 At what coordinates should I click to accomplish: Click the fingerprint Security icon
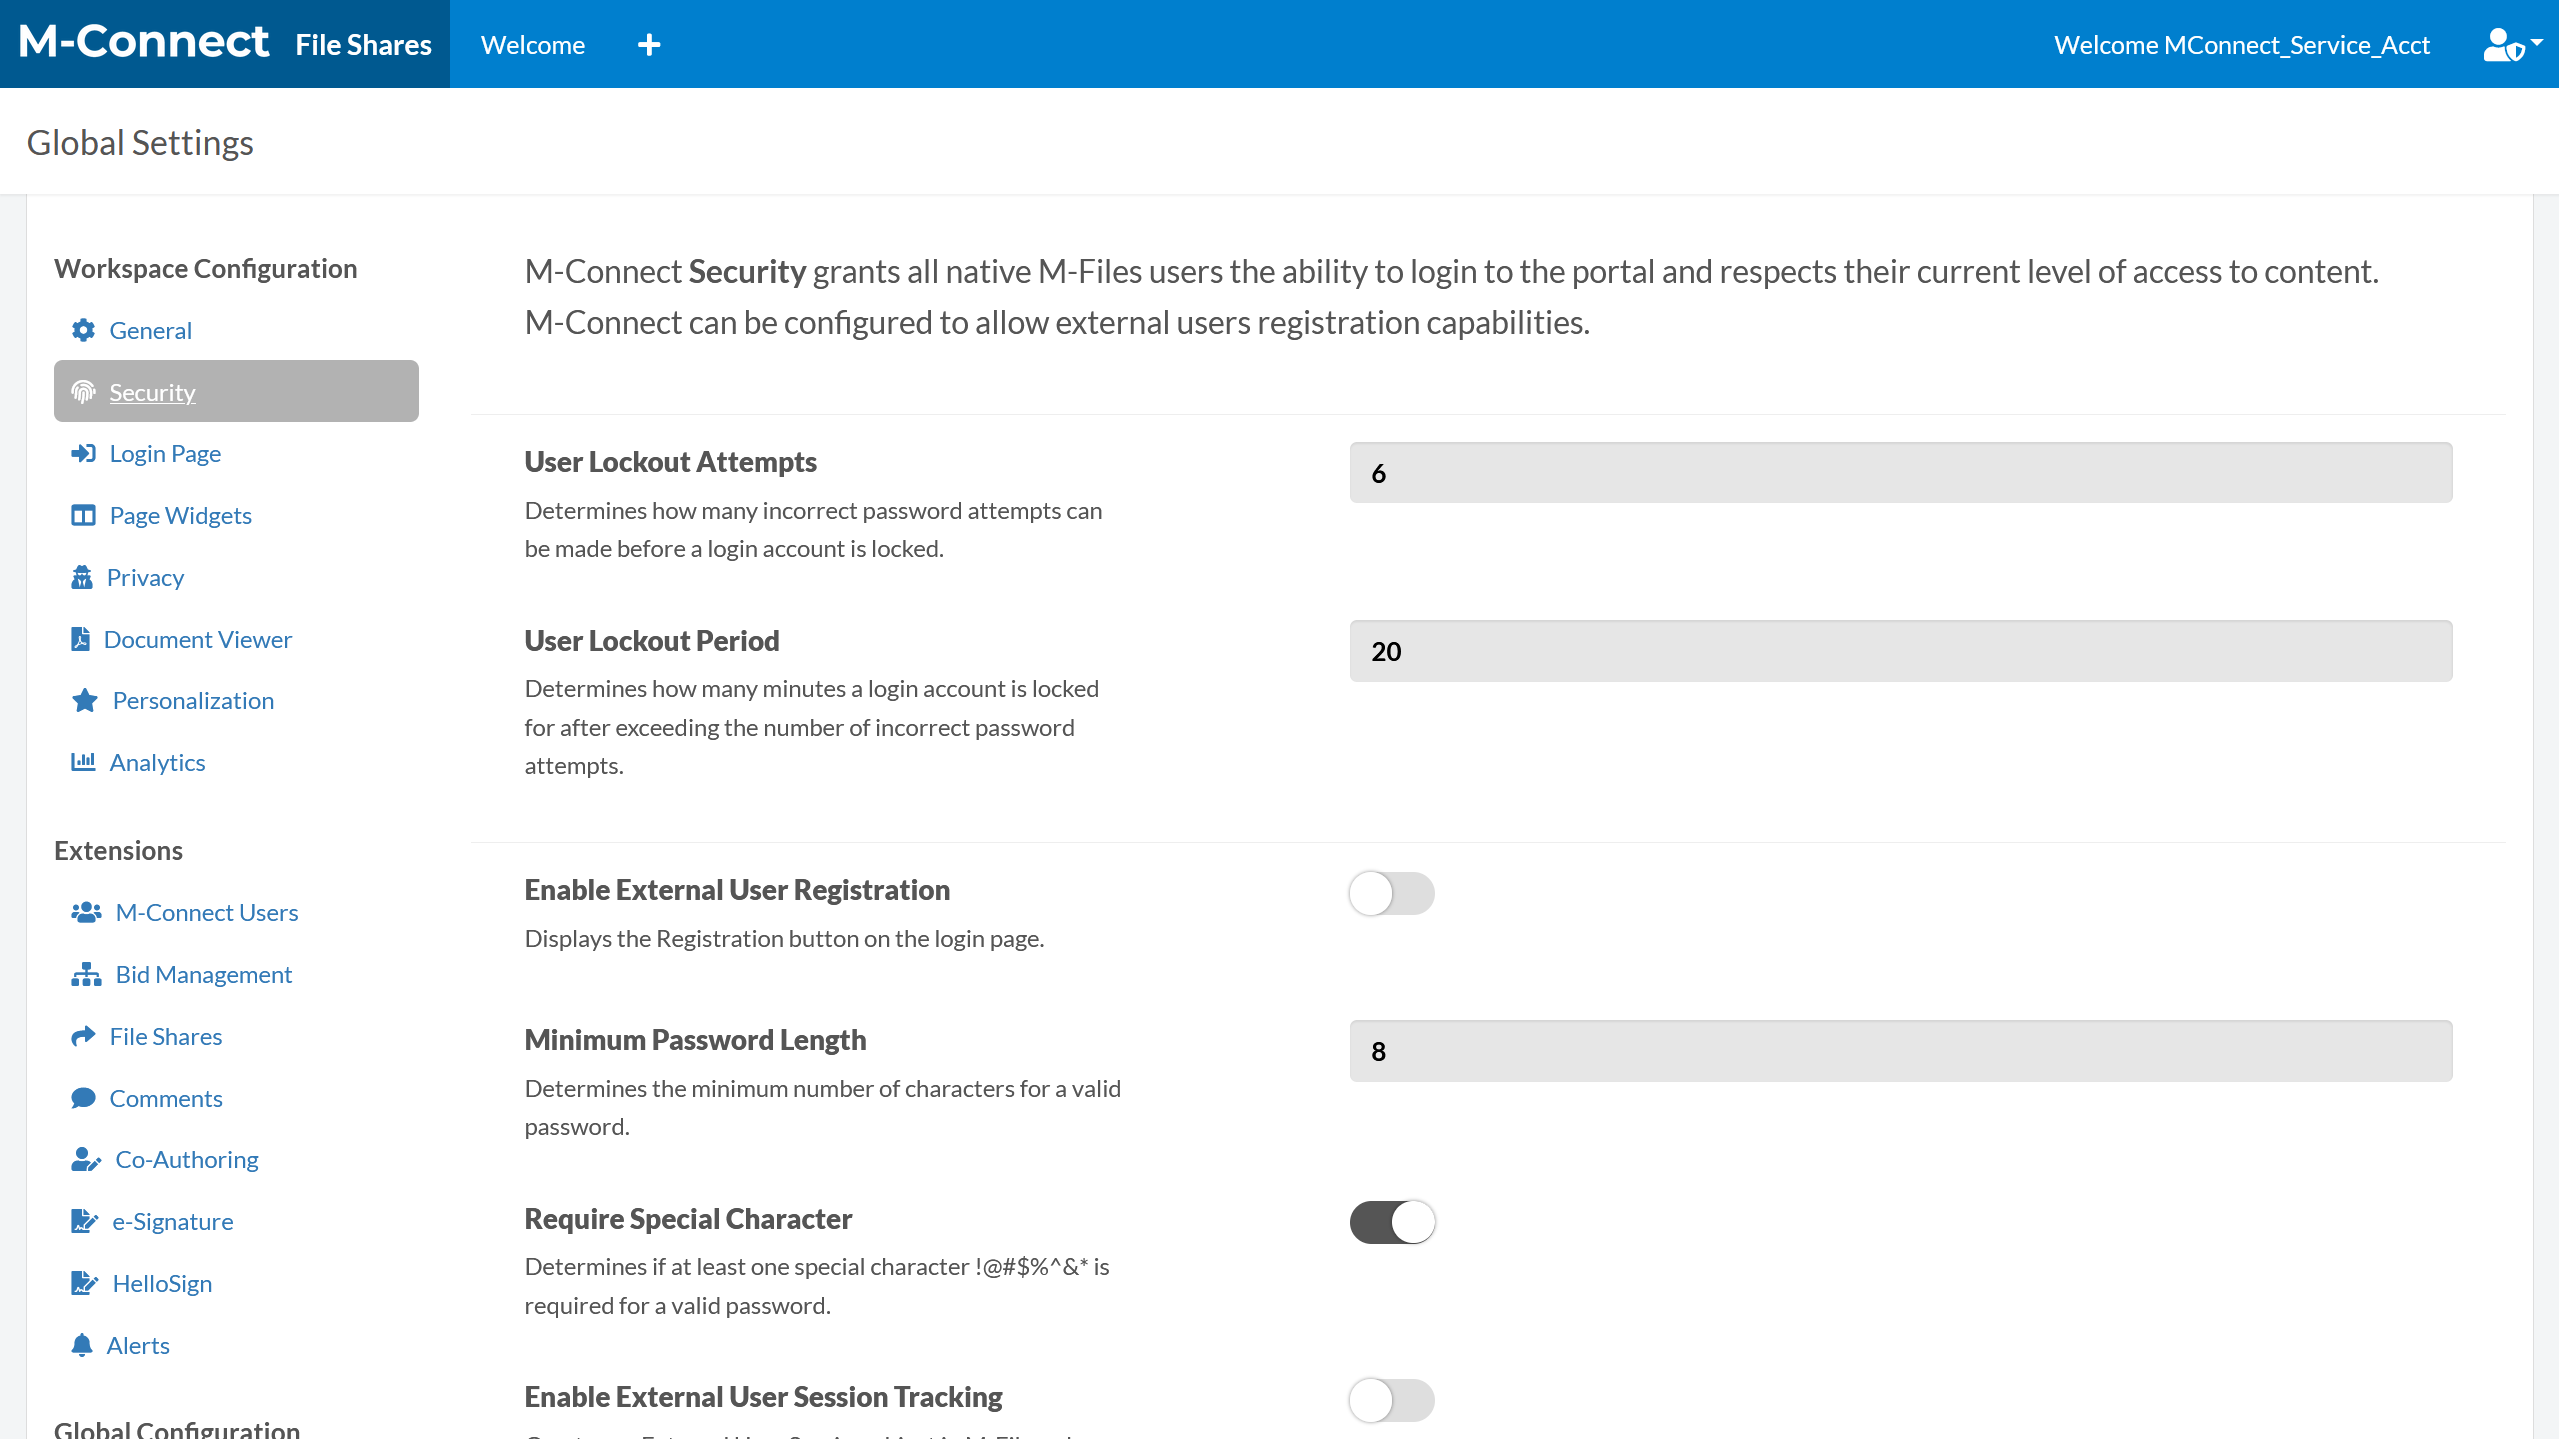click(x=84, y=392)
